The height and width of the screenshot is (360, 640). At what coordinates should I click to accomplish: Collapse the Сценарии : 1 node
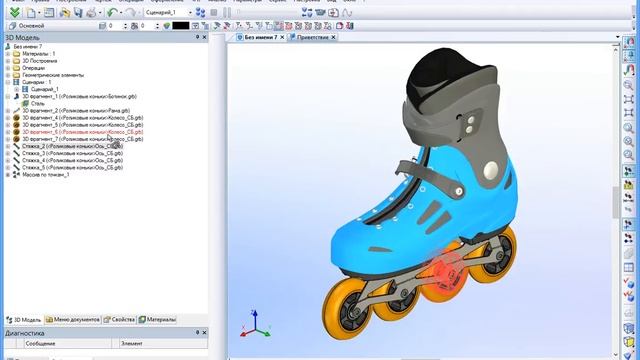8,82
